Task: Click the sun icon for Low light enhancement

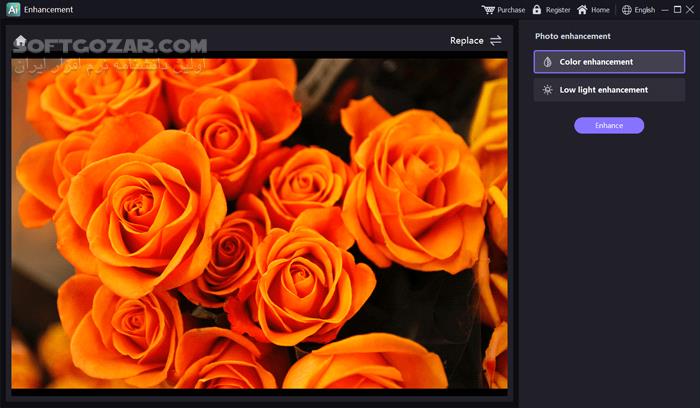Action: click(x=547, y=90)
